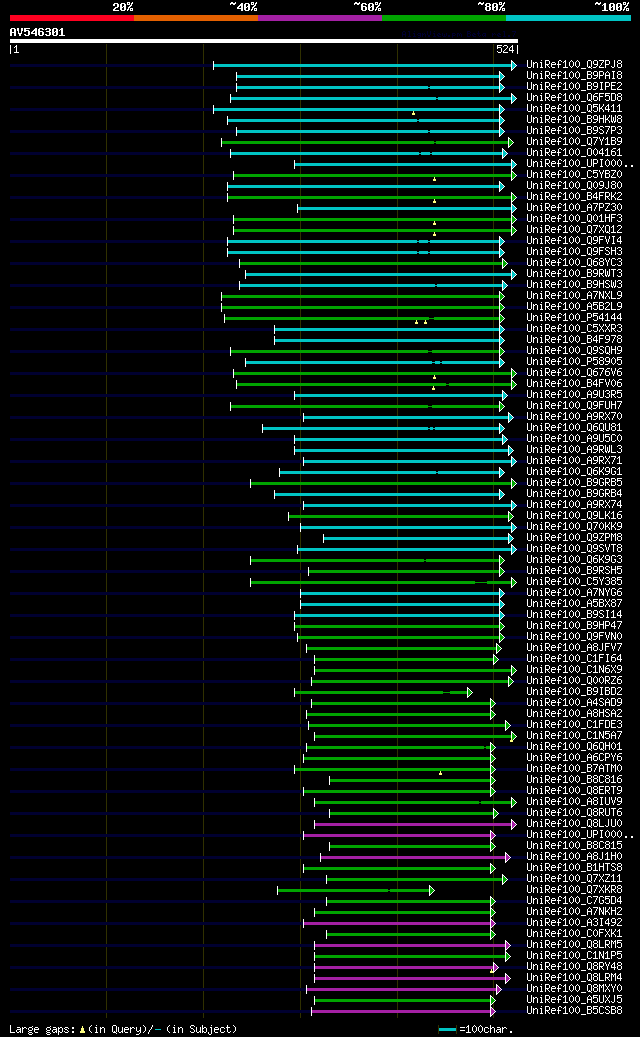Click the purple alignment bar of UniRef100_Q8LJU0

pos(415,824)
